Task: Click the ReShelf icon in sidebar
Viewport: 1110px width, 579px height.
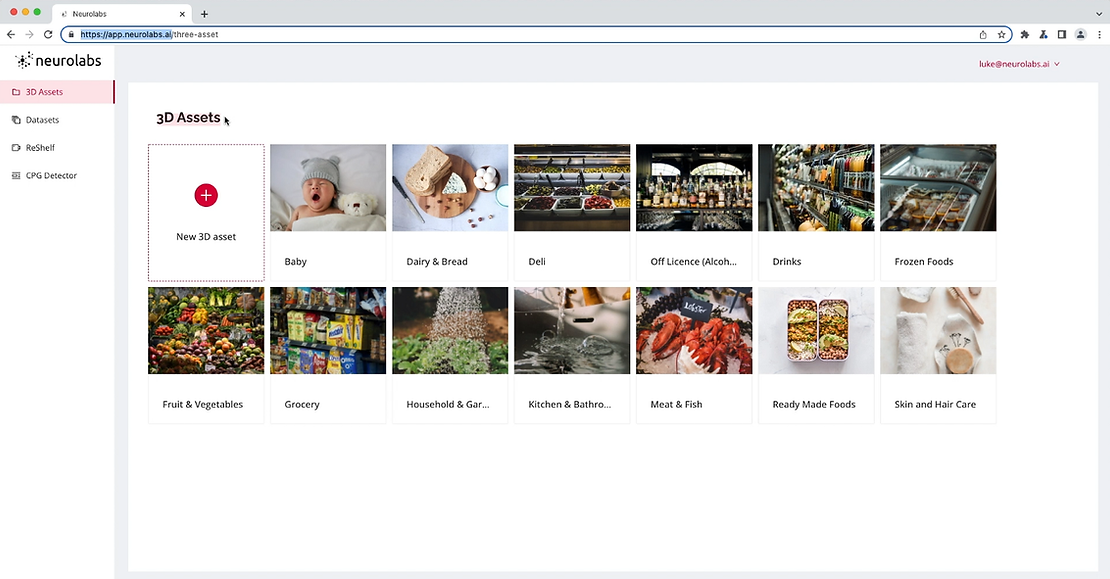Action: pyautogui.click(x=16, y=147)
